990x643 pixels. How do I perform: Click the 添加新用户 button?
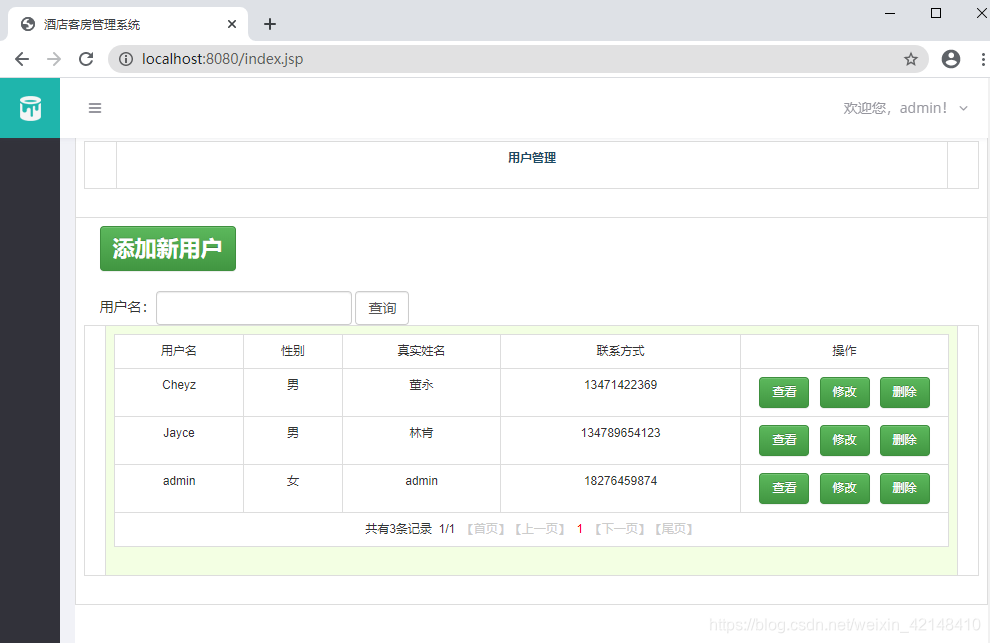(x=168, y=248)
